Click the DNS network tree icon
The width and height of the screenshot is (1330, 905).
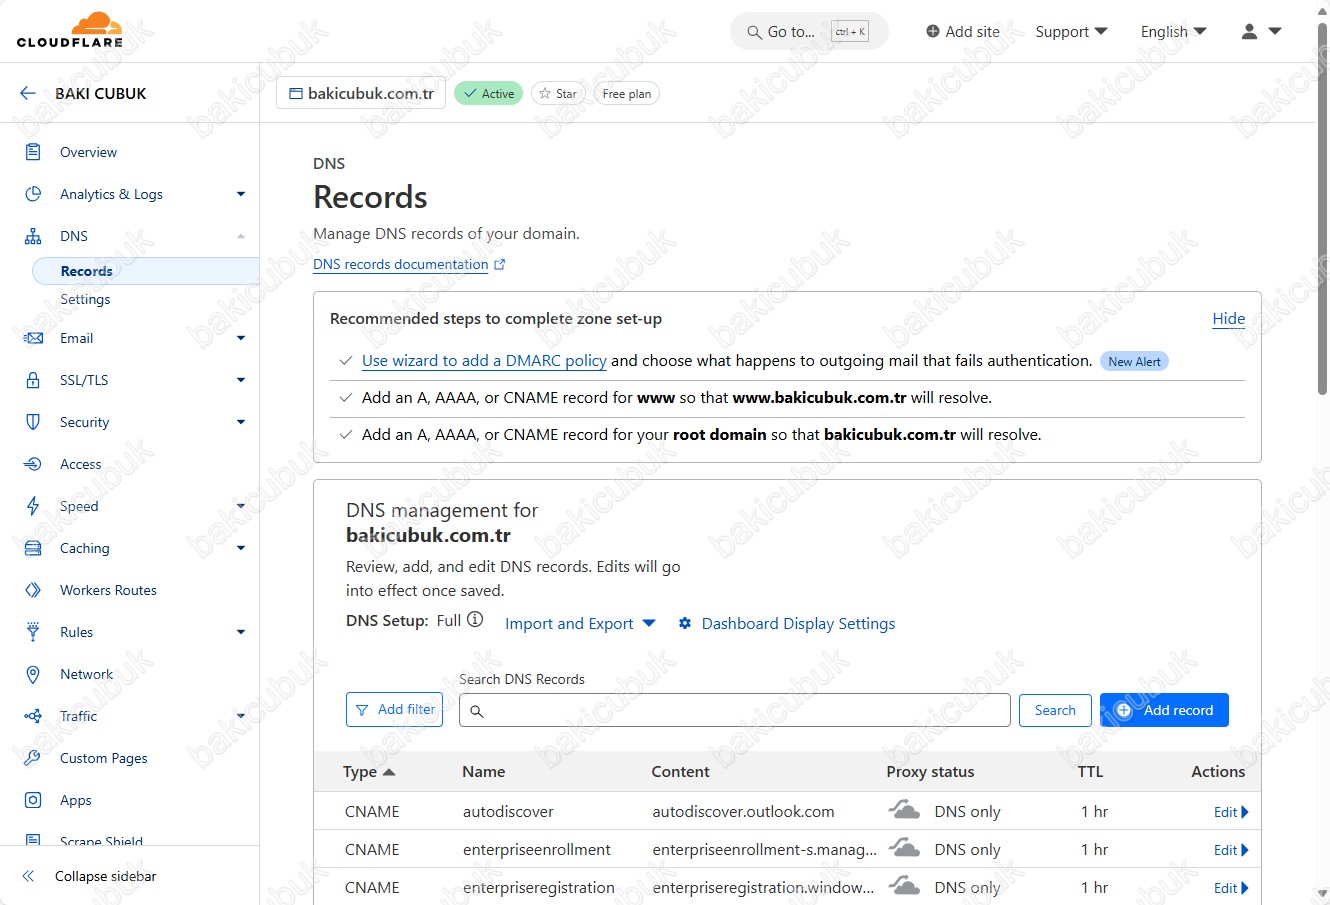pos(33,236)
